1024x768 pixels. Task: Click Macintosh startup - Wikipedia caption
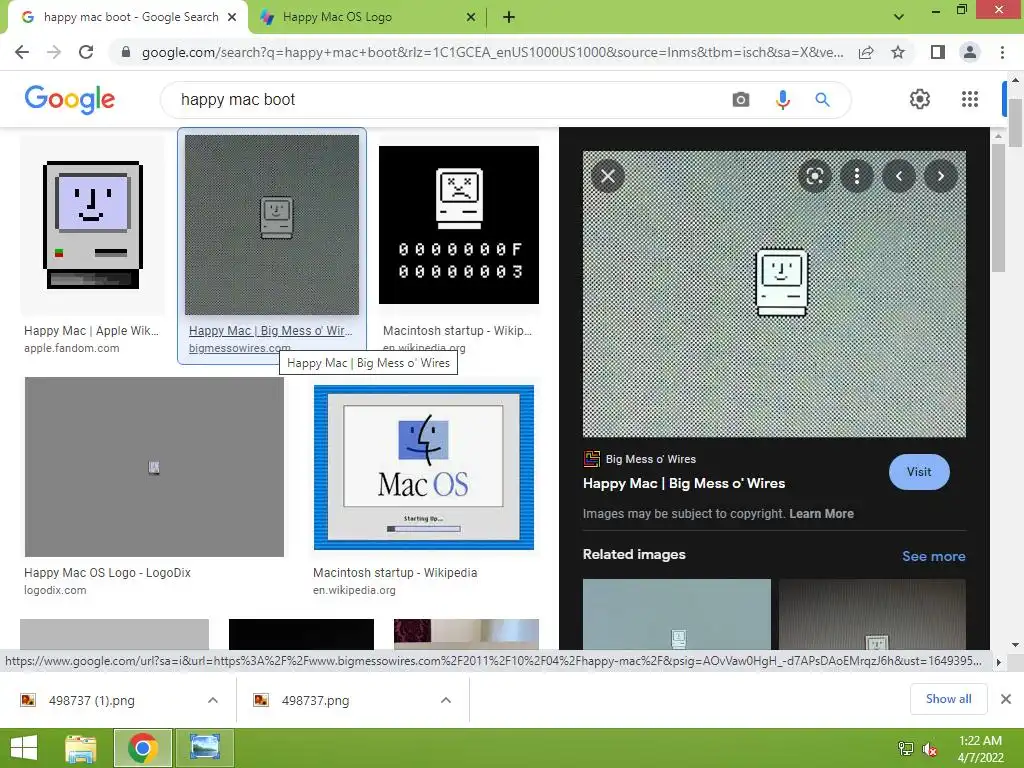point(395,573)
